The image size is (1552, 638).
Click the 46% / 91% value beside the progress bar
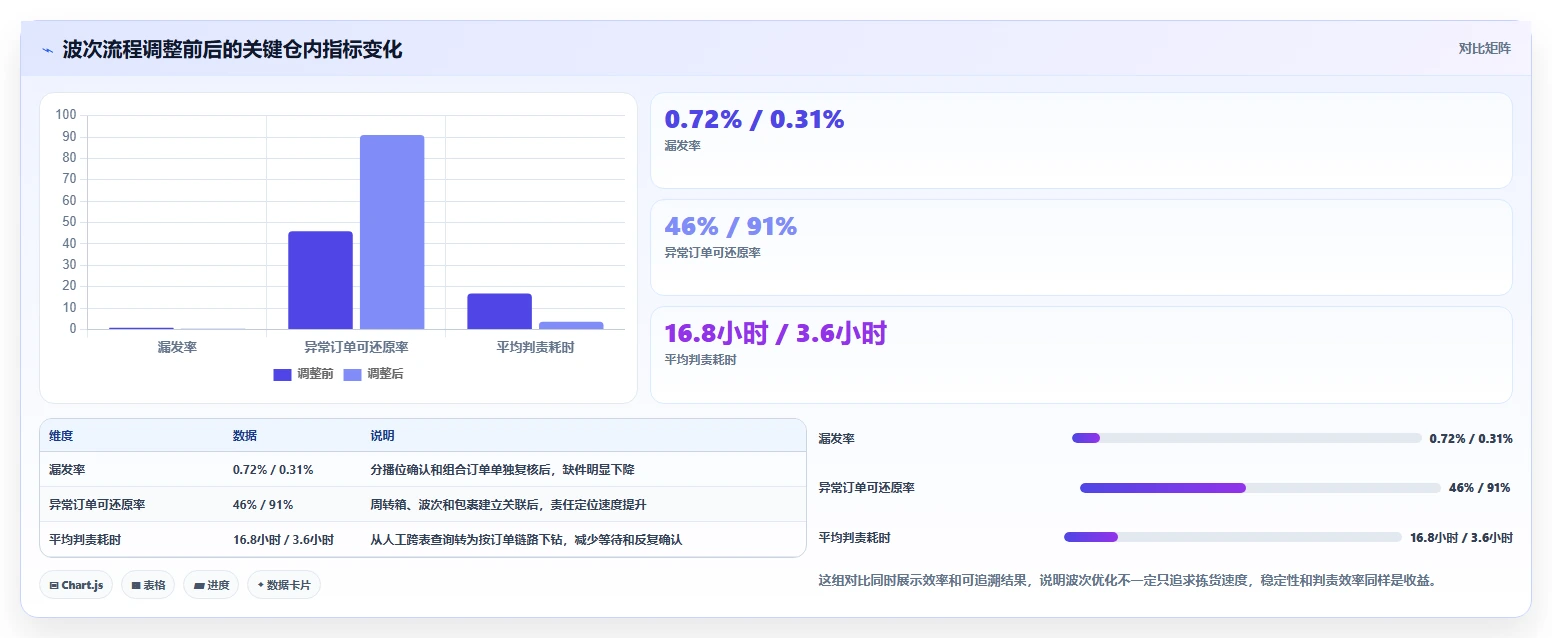[1480, 488]
